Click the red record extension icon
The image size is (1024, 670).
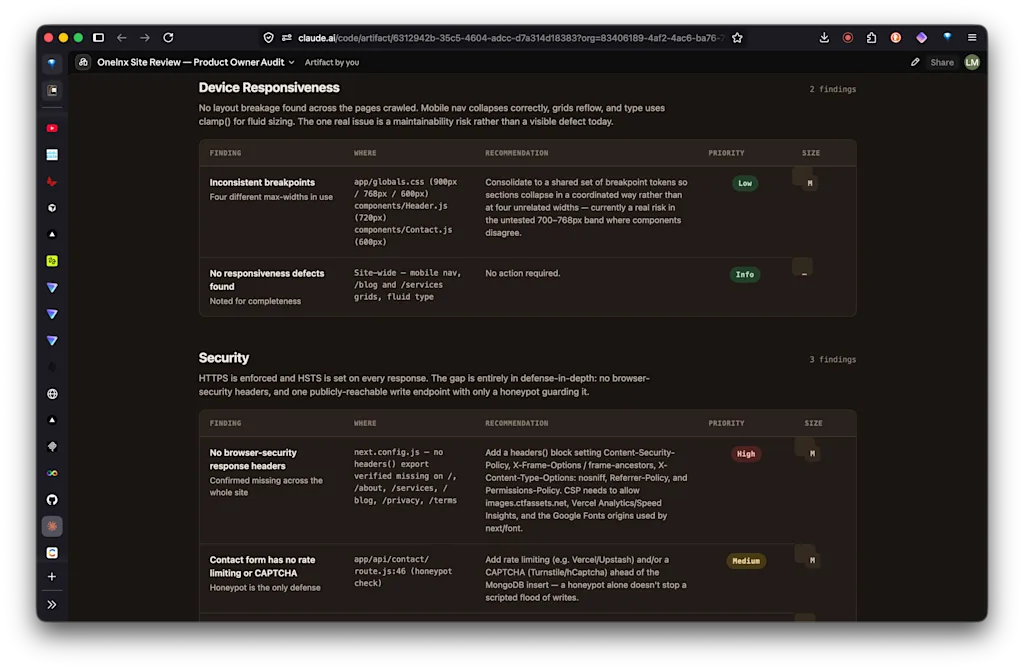[x=848, y=38]
